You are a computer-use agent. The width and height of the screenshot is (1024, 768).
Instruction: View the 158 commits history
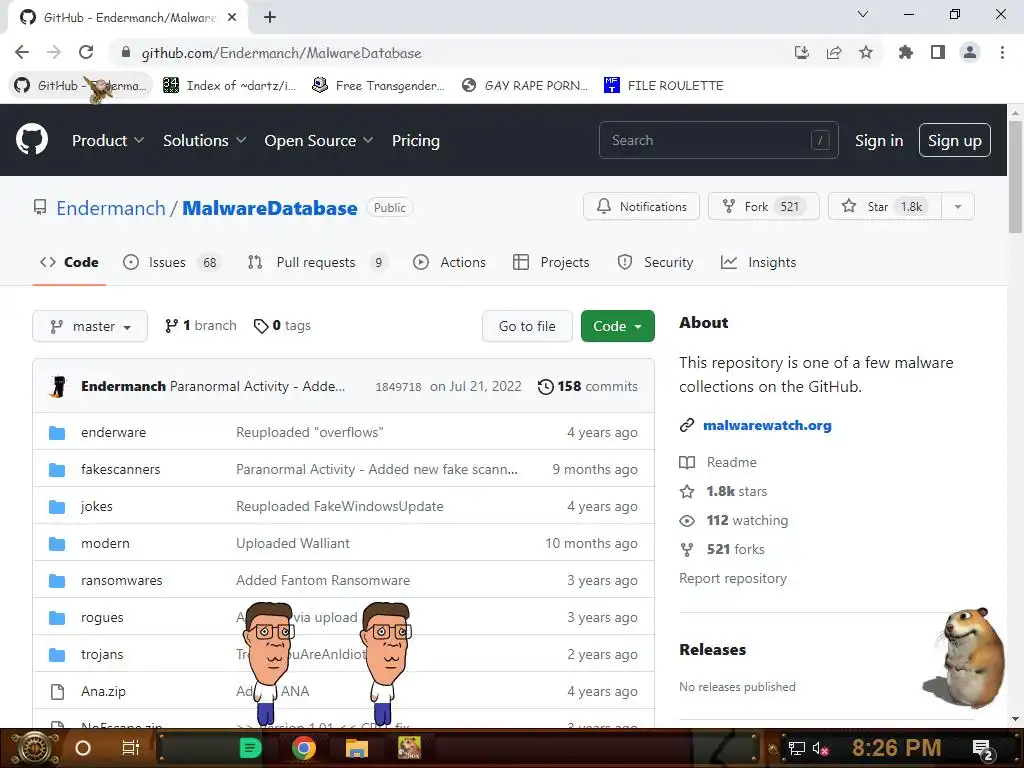[587, 386]
